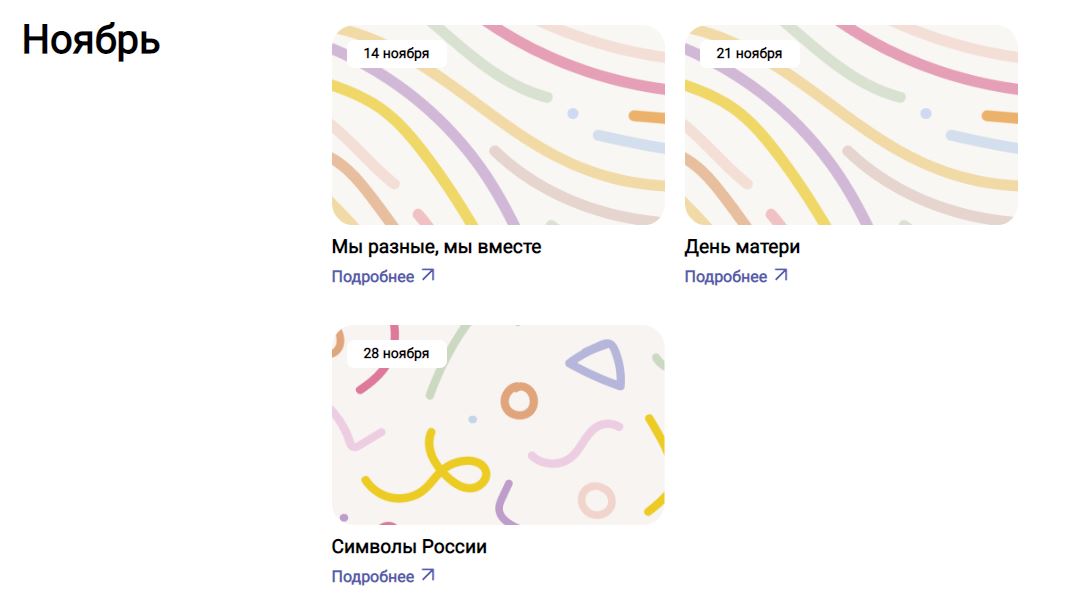This screenshot has width=1066, height=609.
Task: Select the title День матери
Action: coord(742,247)
